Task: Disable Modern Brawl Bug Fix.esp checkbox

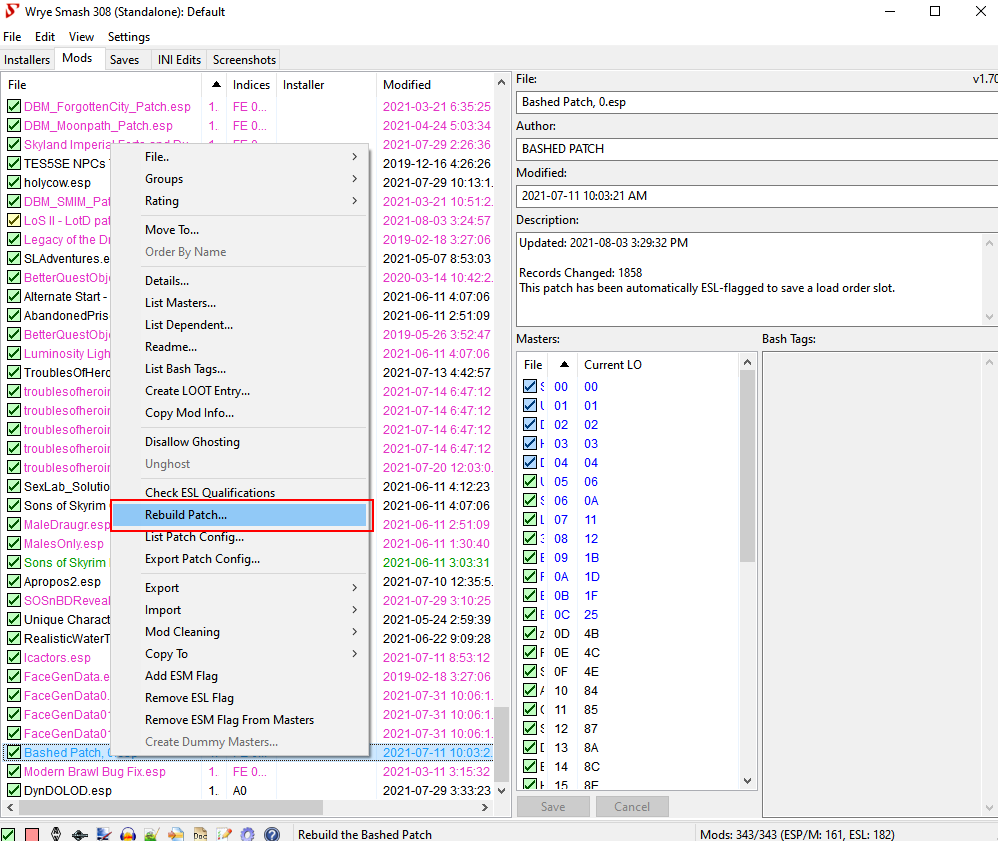Action: [x=14, y=772]
